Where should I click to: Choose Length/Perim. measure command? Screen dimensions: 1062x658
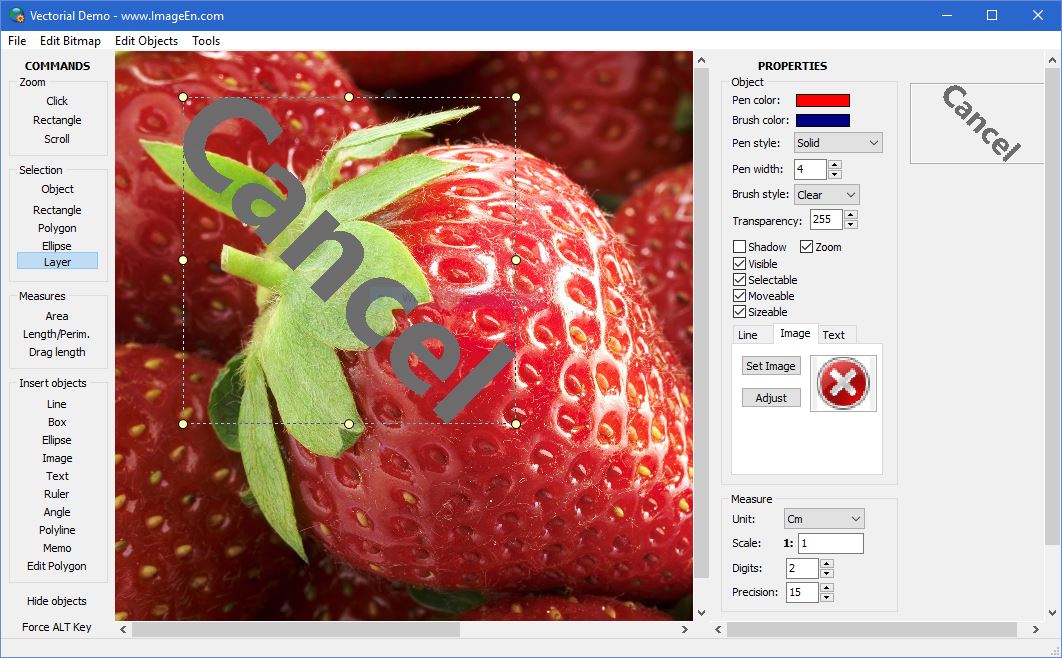[56, 334]
